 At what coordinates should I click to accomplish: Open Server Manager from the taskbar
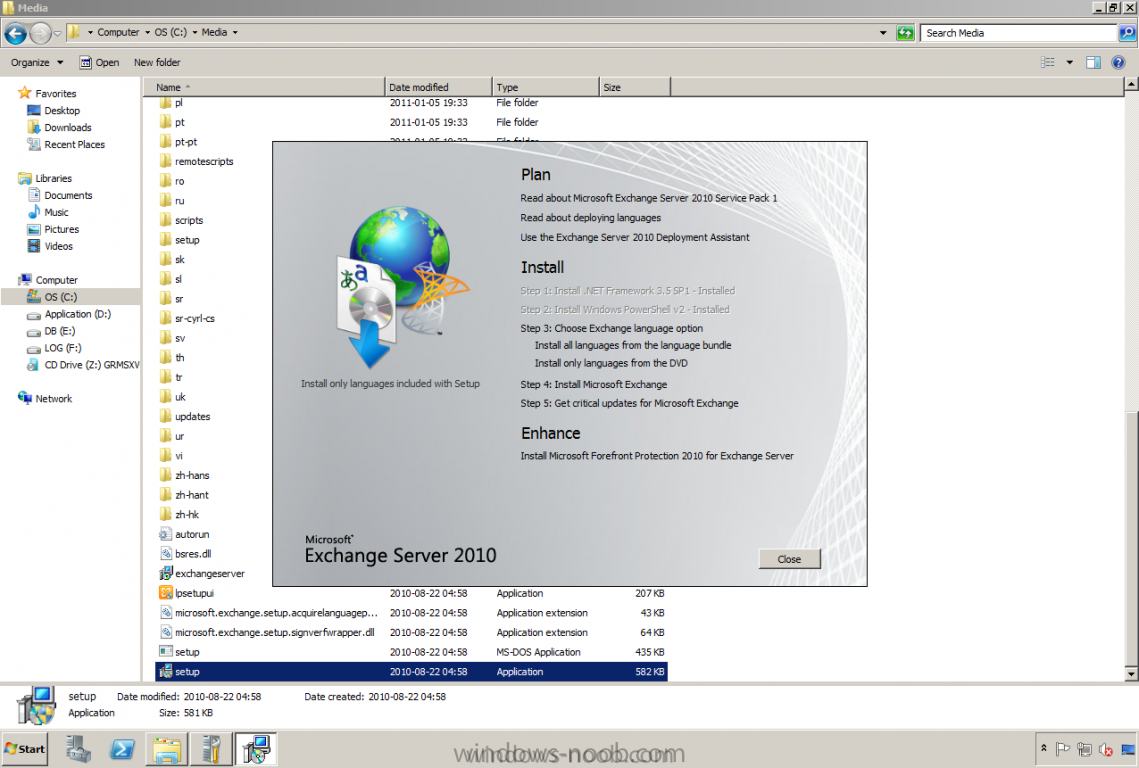[x=78, y=749]
